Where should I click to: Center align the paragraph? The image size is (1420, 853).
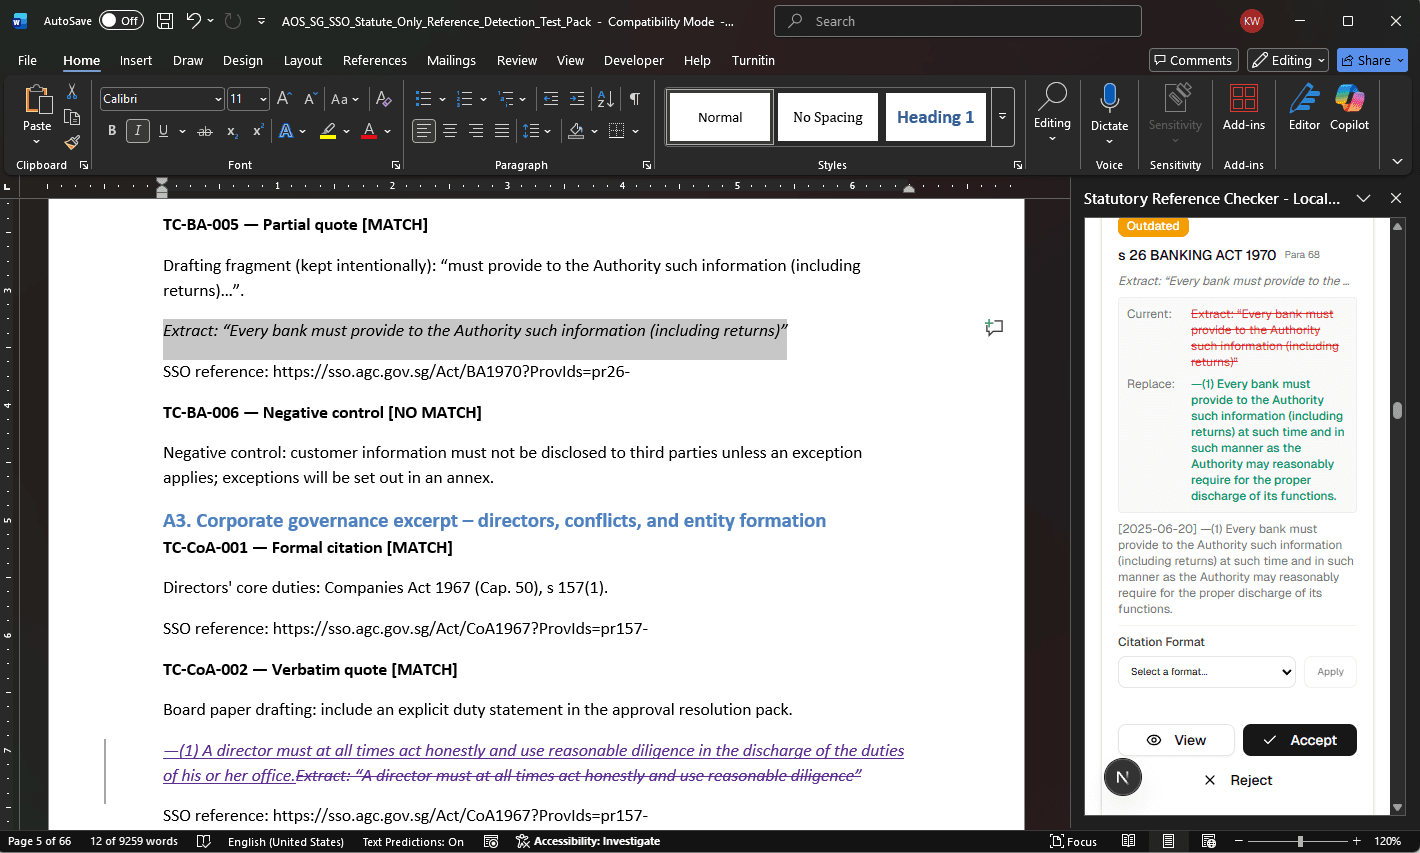click(450, 131)
